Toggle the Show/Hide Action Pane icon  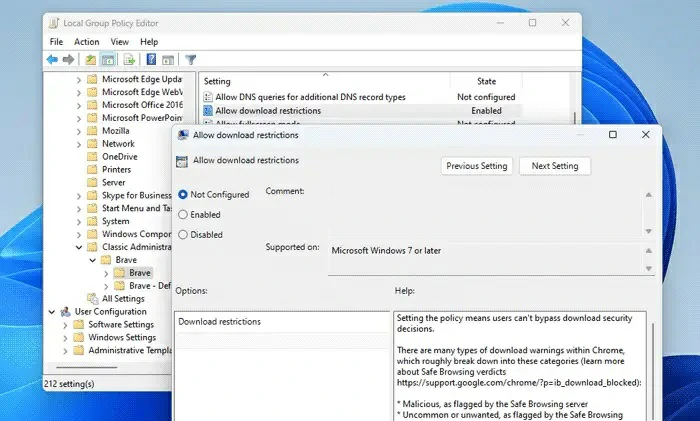point(167,60)
